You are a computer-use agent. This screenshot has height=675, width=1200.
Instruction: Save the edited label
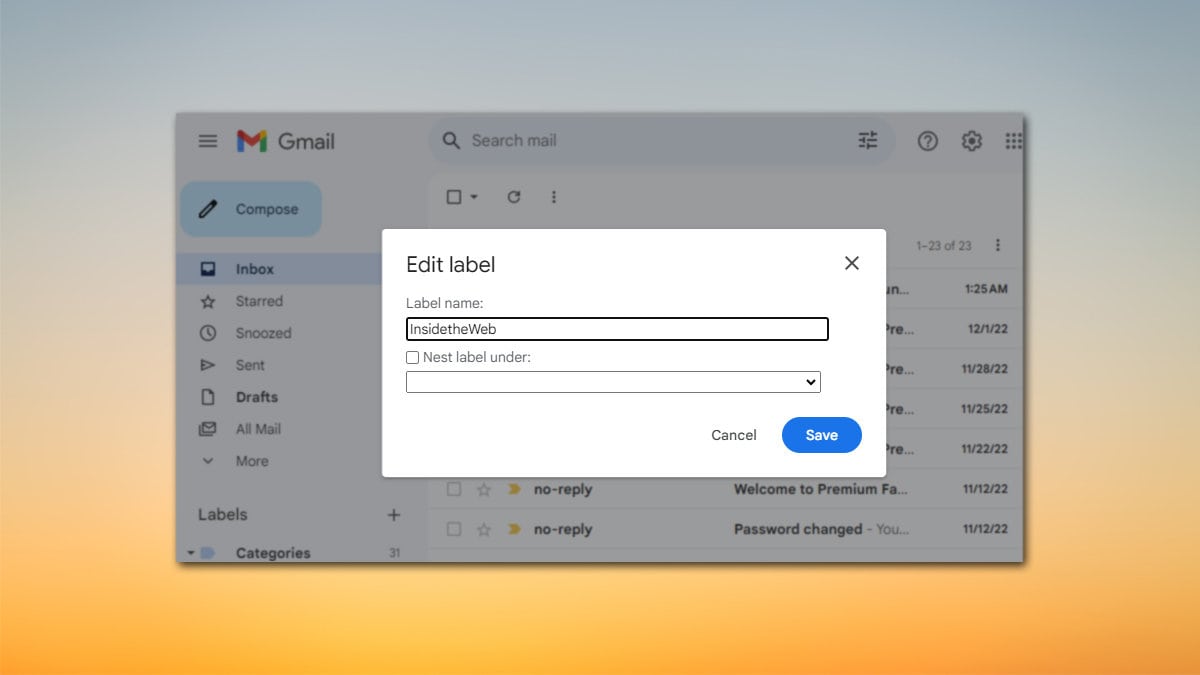821,435
